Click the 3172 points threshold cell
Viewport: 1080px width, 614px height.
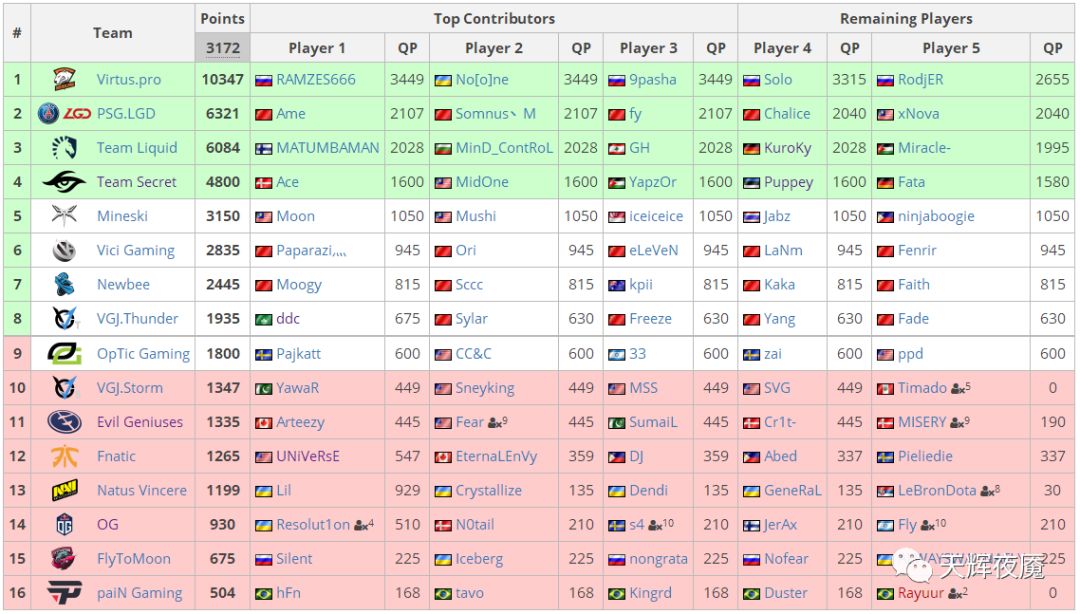point(222,48)
